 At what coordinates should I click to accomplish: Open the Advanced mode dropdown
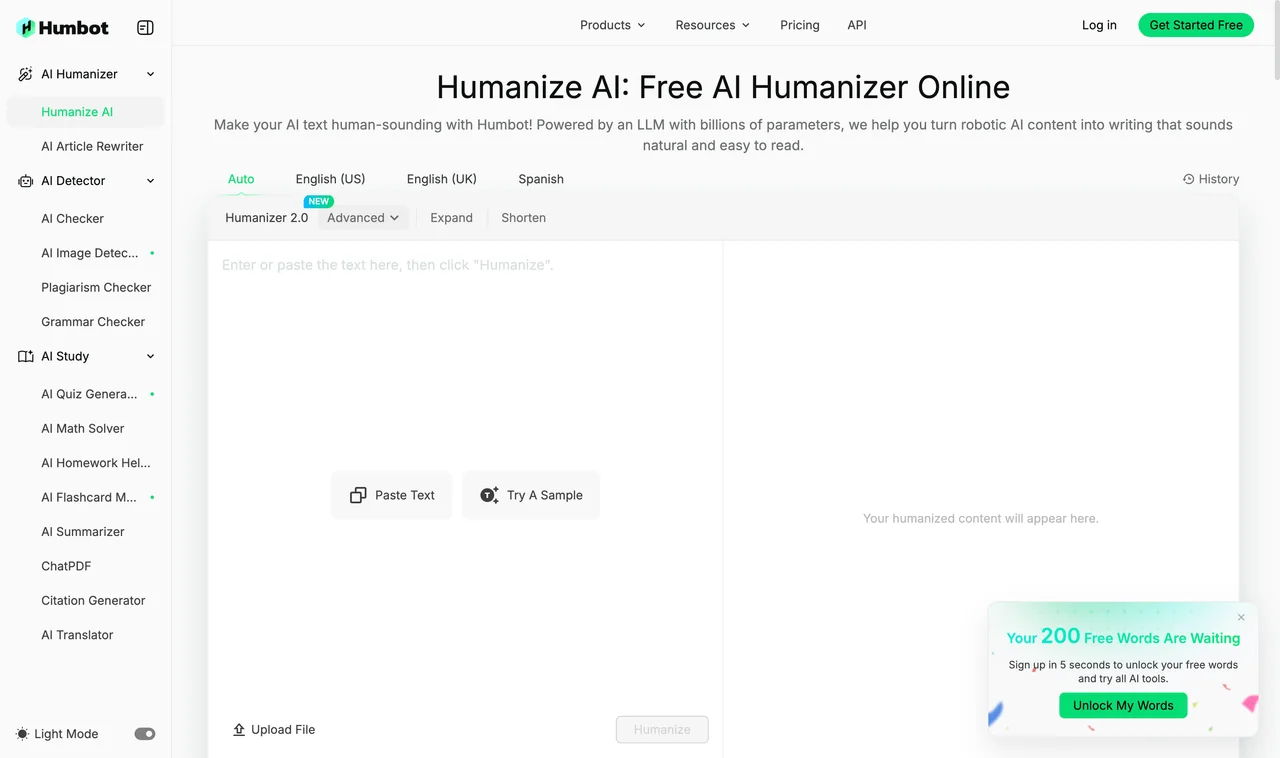click(363, 218)
